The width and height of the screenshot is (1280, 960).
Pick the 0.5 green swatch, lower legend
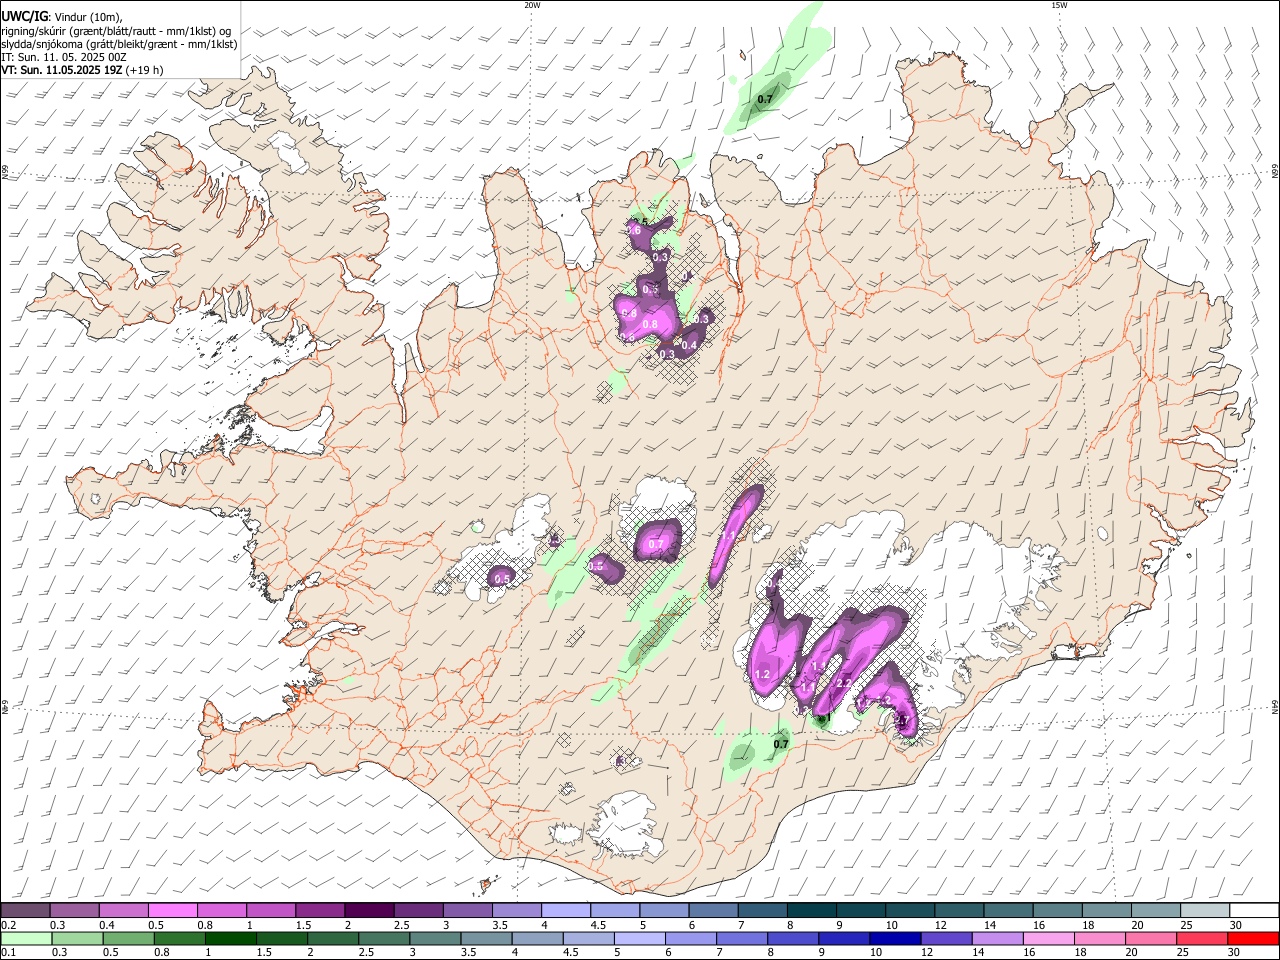click(x=128, y=939)
